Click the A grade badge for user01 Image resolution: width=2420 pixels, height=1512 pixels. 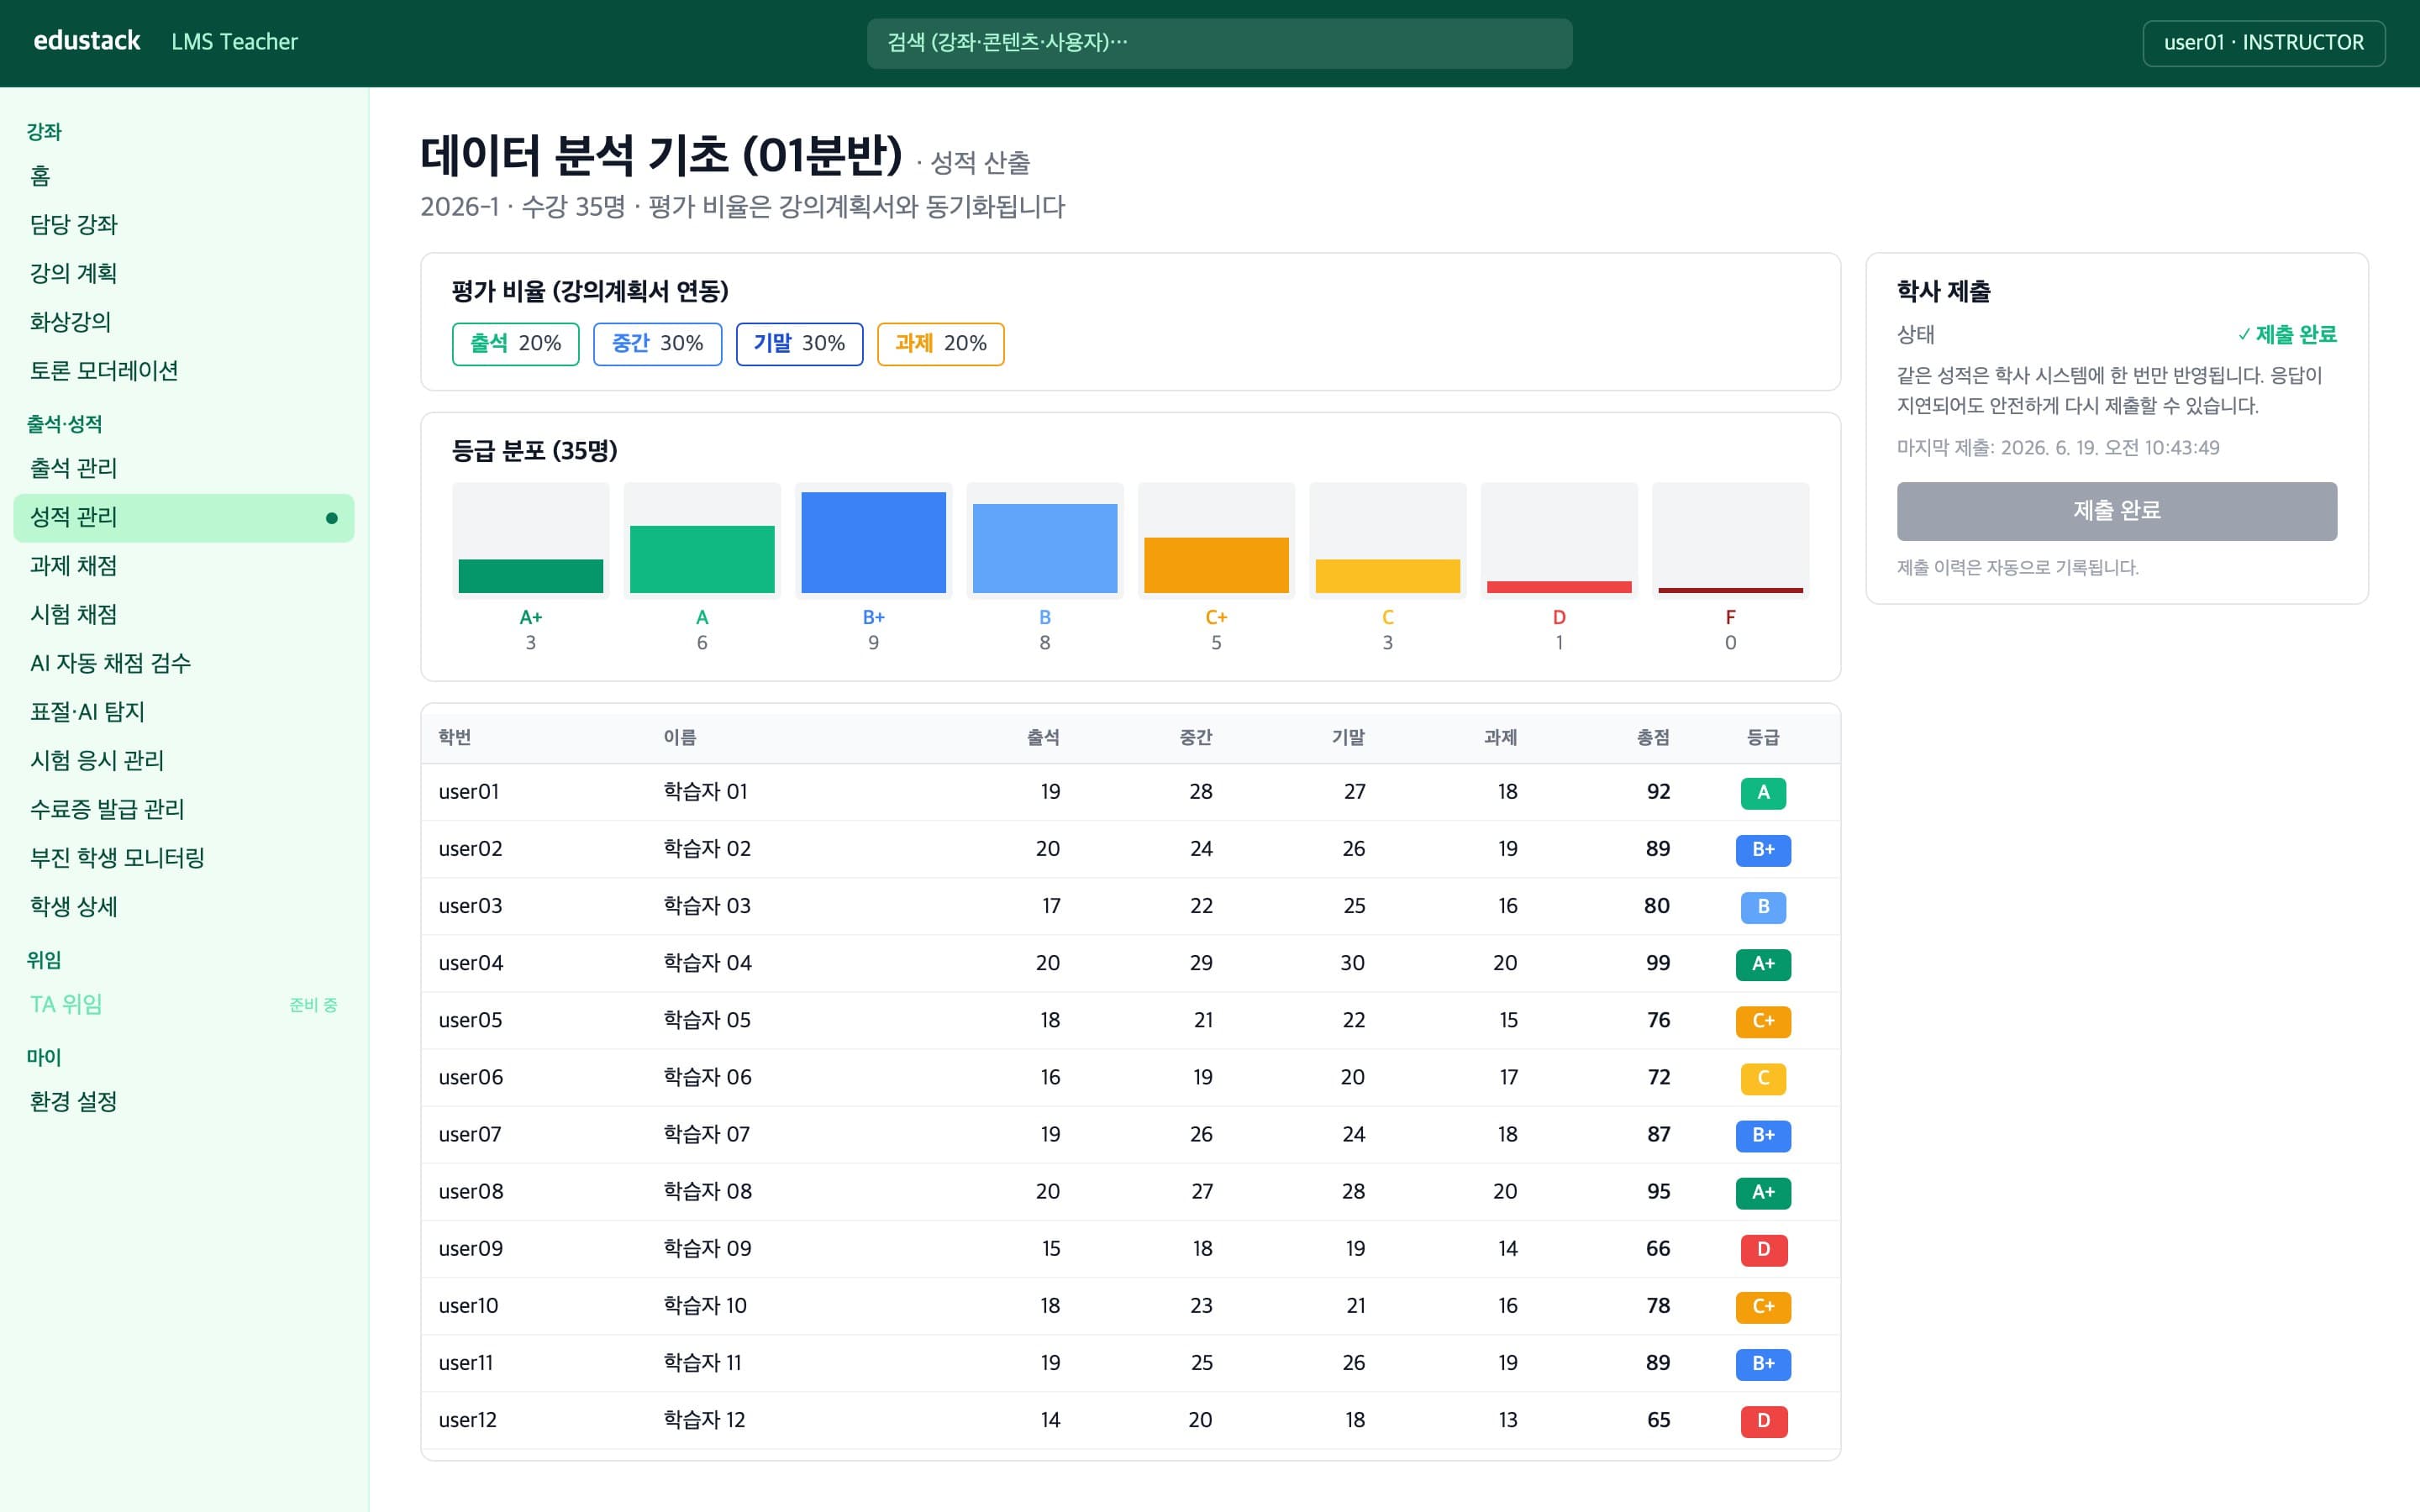coord(1763,793)
